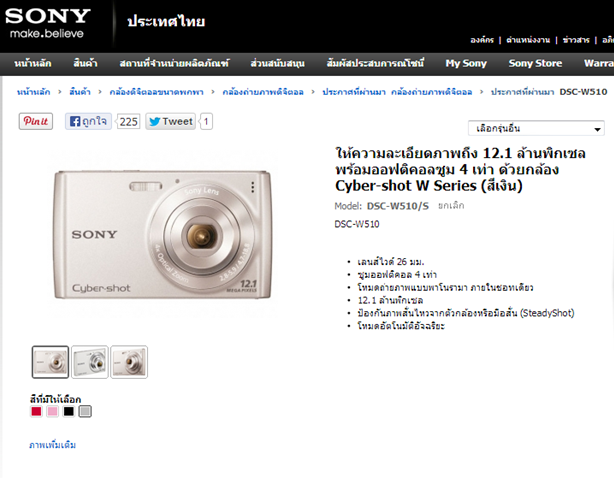Select the black color swatch
This screenshot has height=478, width=614.
coord(69,411)
